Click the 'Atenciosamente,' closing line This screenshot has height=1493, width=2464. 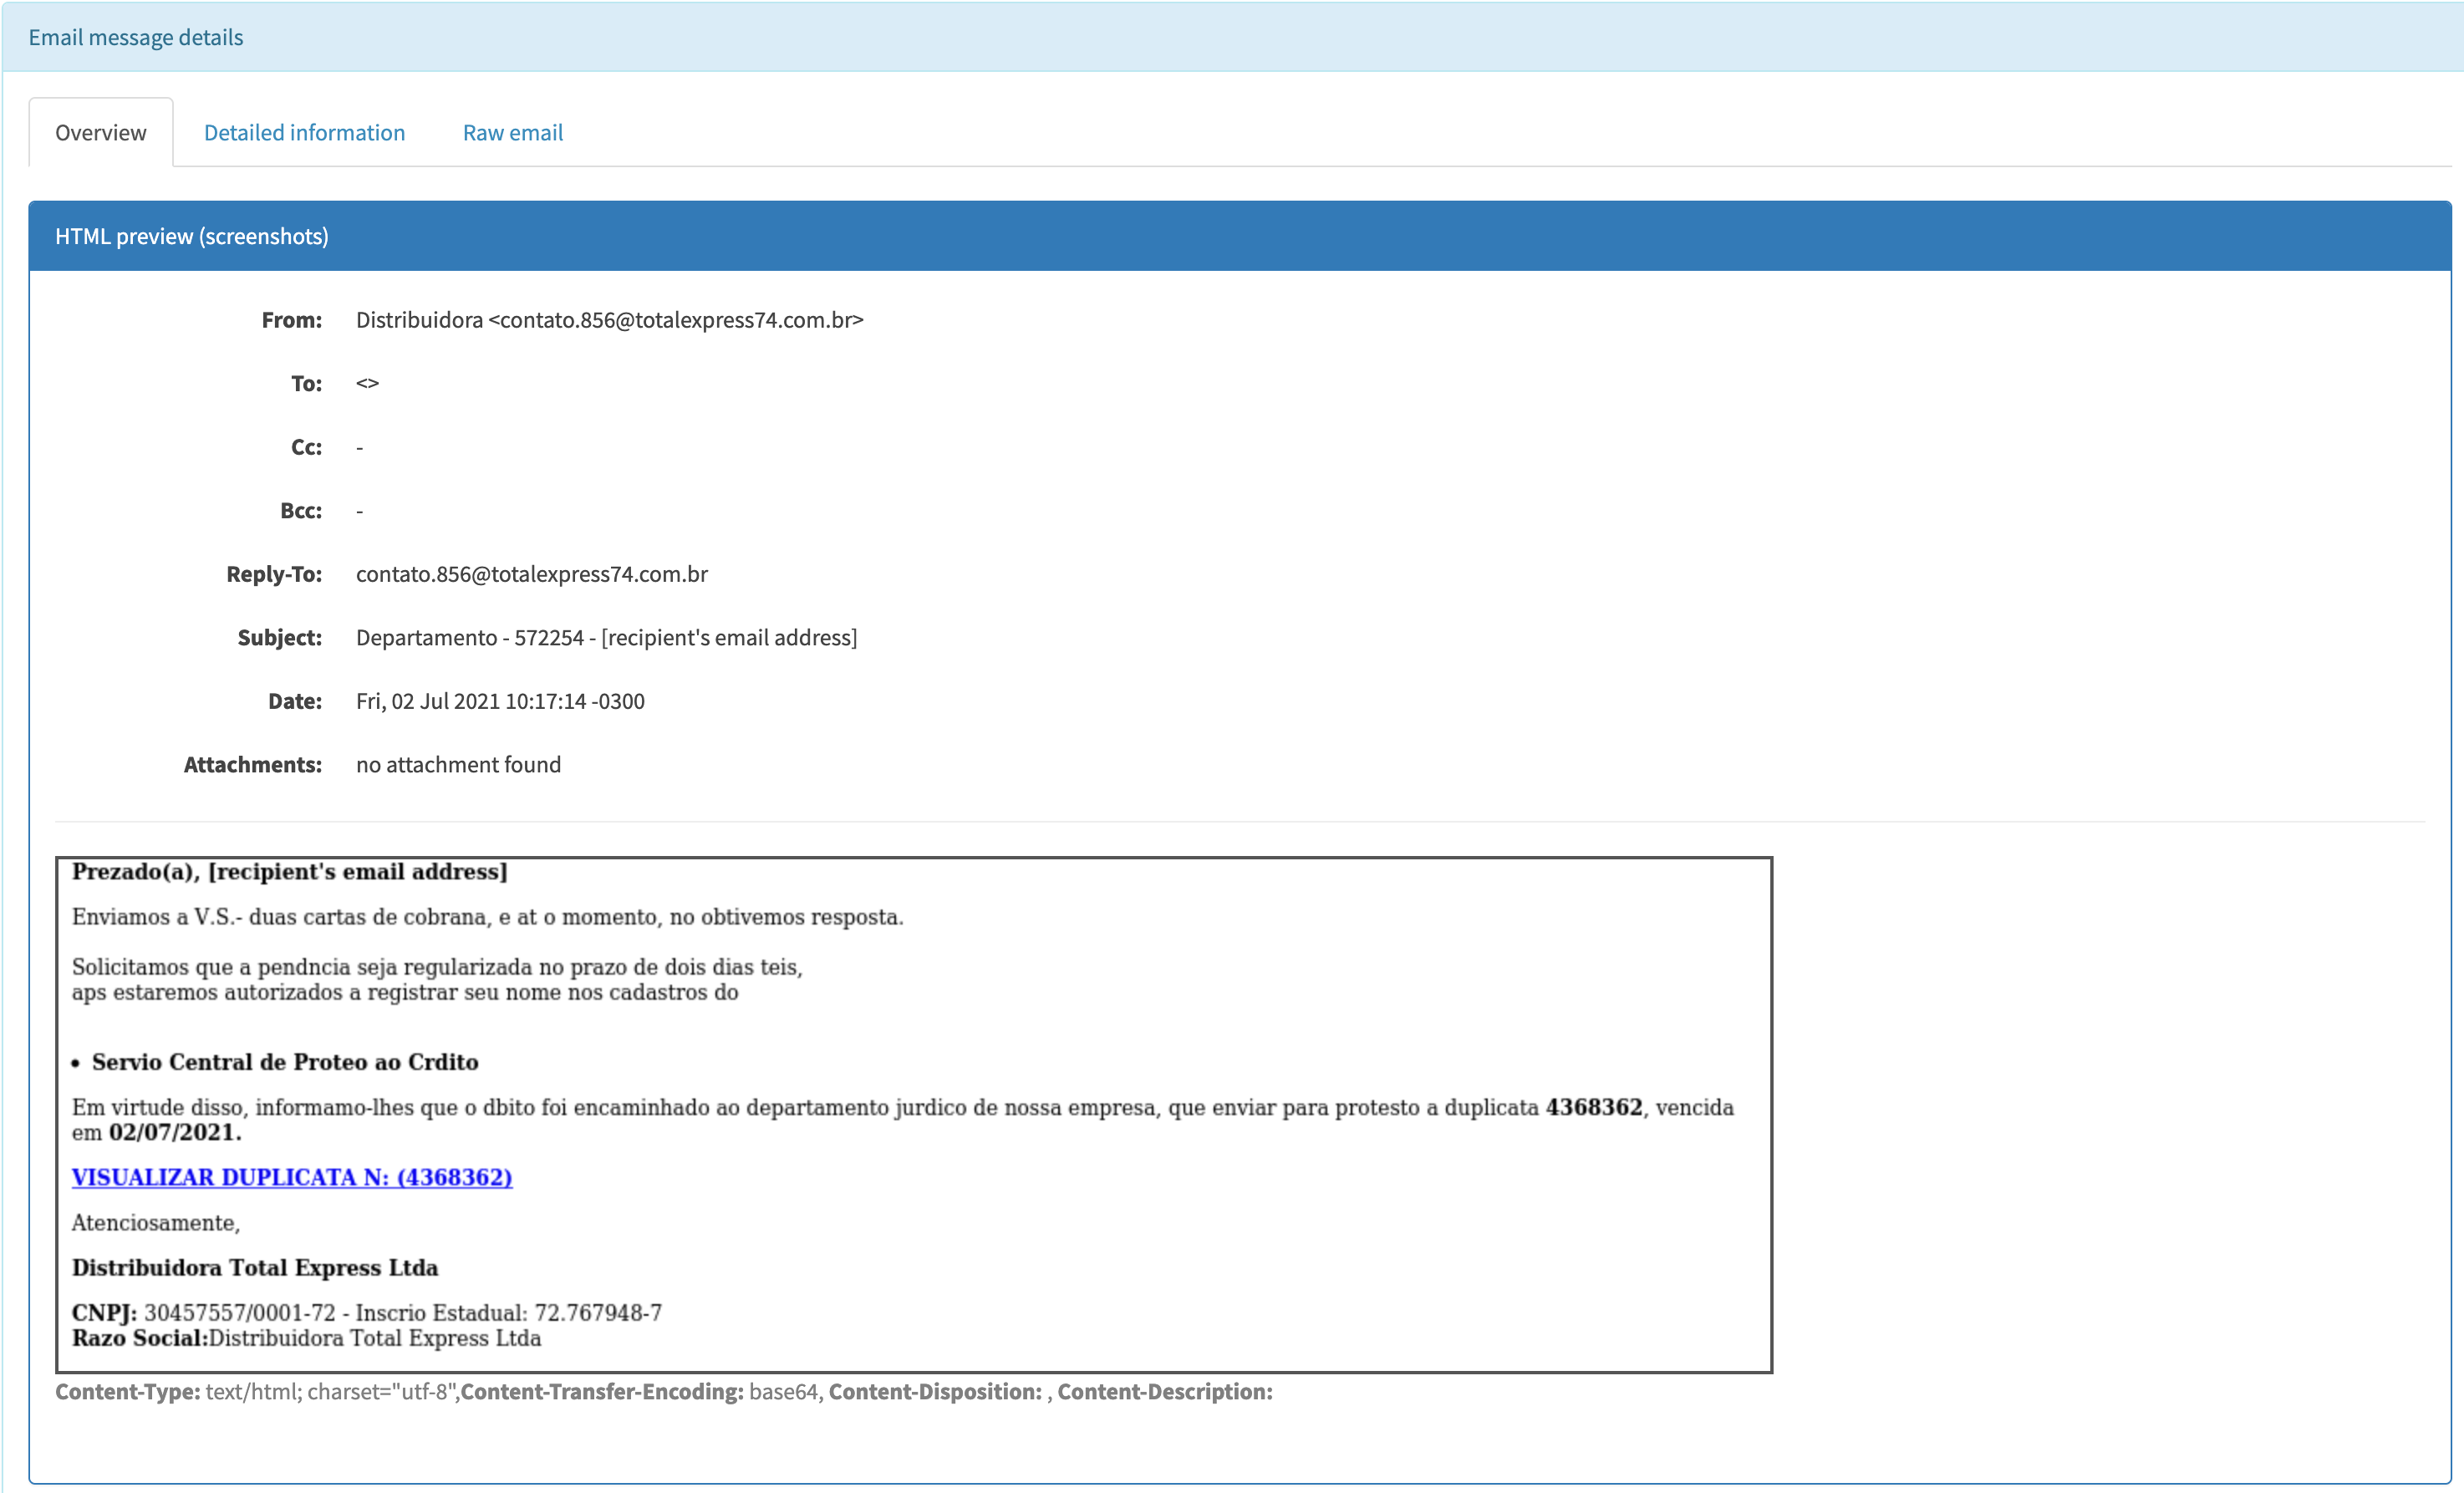(x=156, y=1223)
